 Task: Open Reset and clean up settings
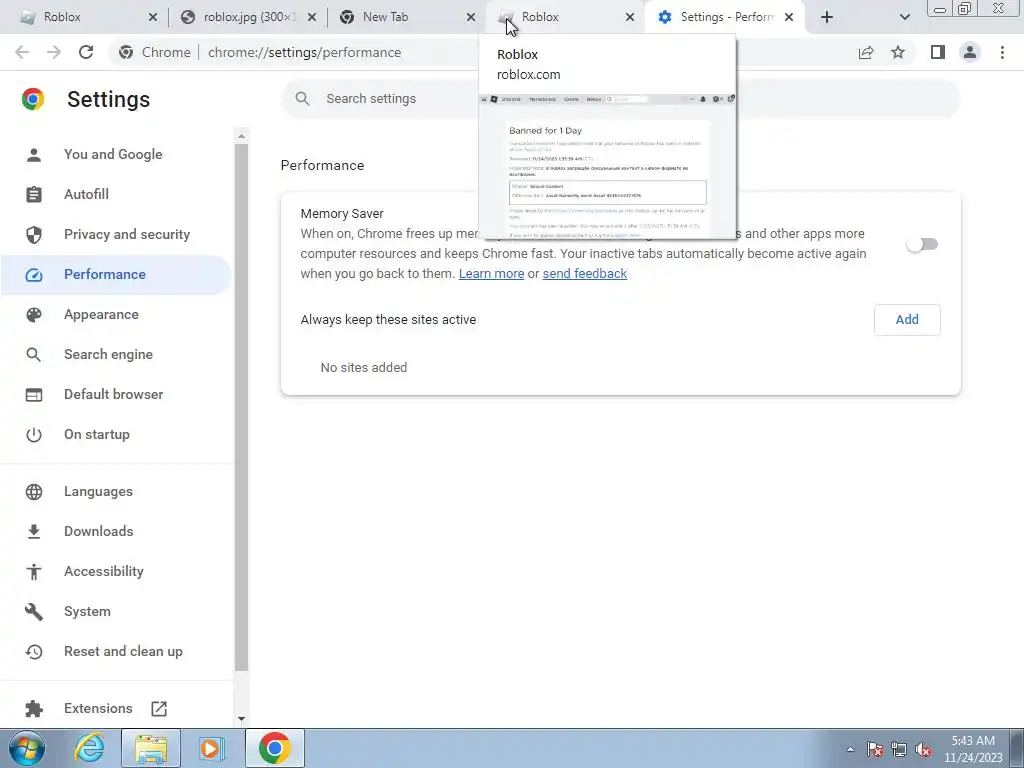click(116, 651)
